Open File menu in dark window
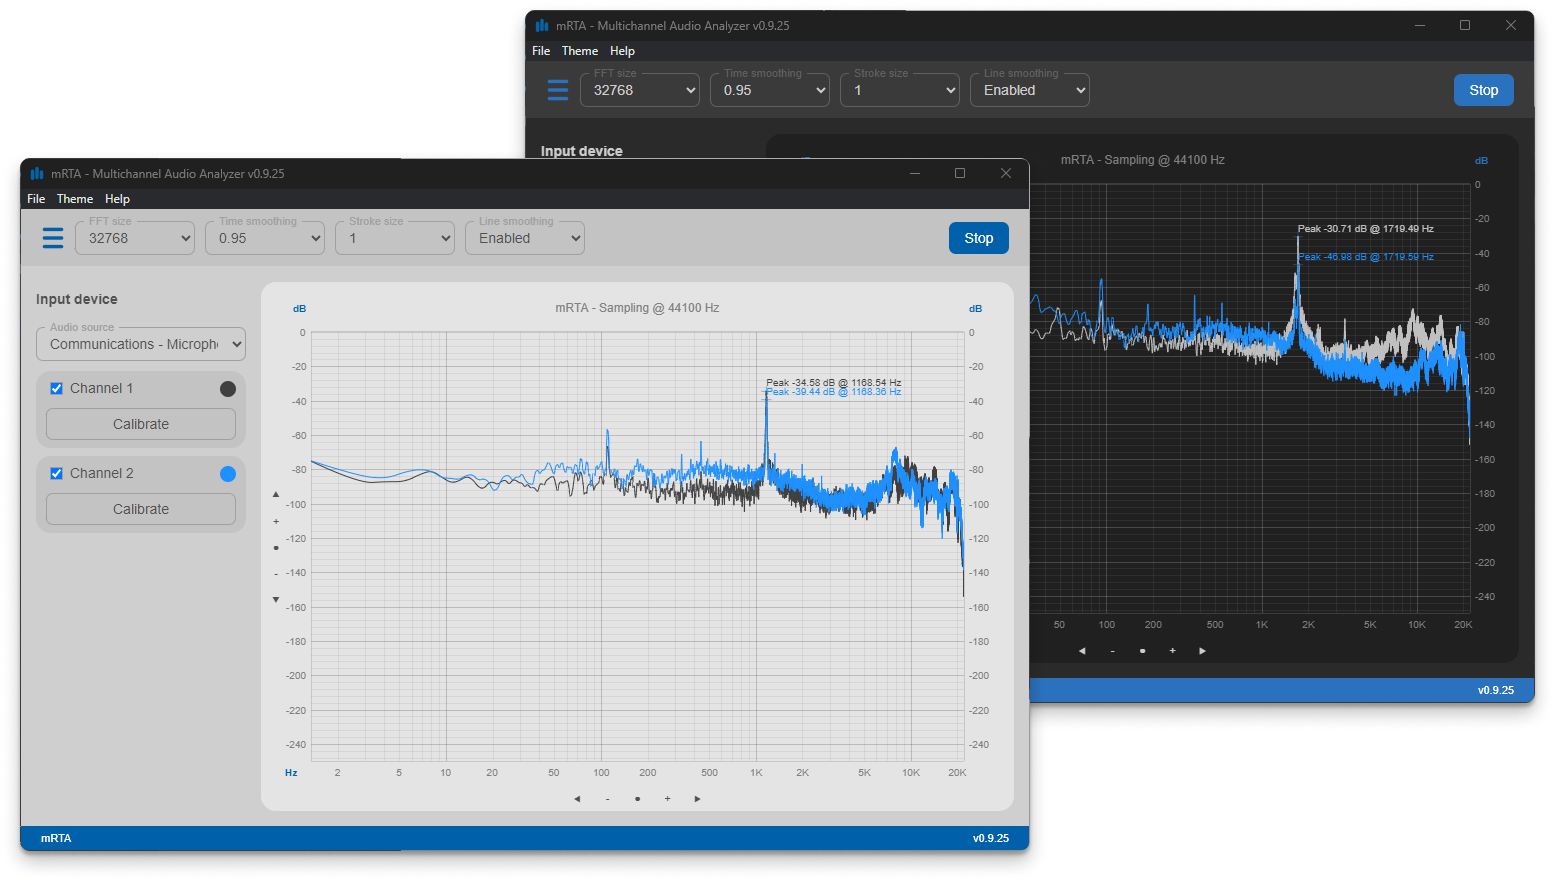This screenshot has width=1555, height=881. (541, 51)
